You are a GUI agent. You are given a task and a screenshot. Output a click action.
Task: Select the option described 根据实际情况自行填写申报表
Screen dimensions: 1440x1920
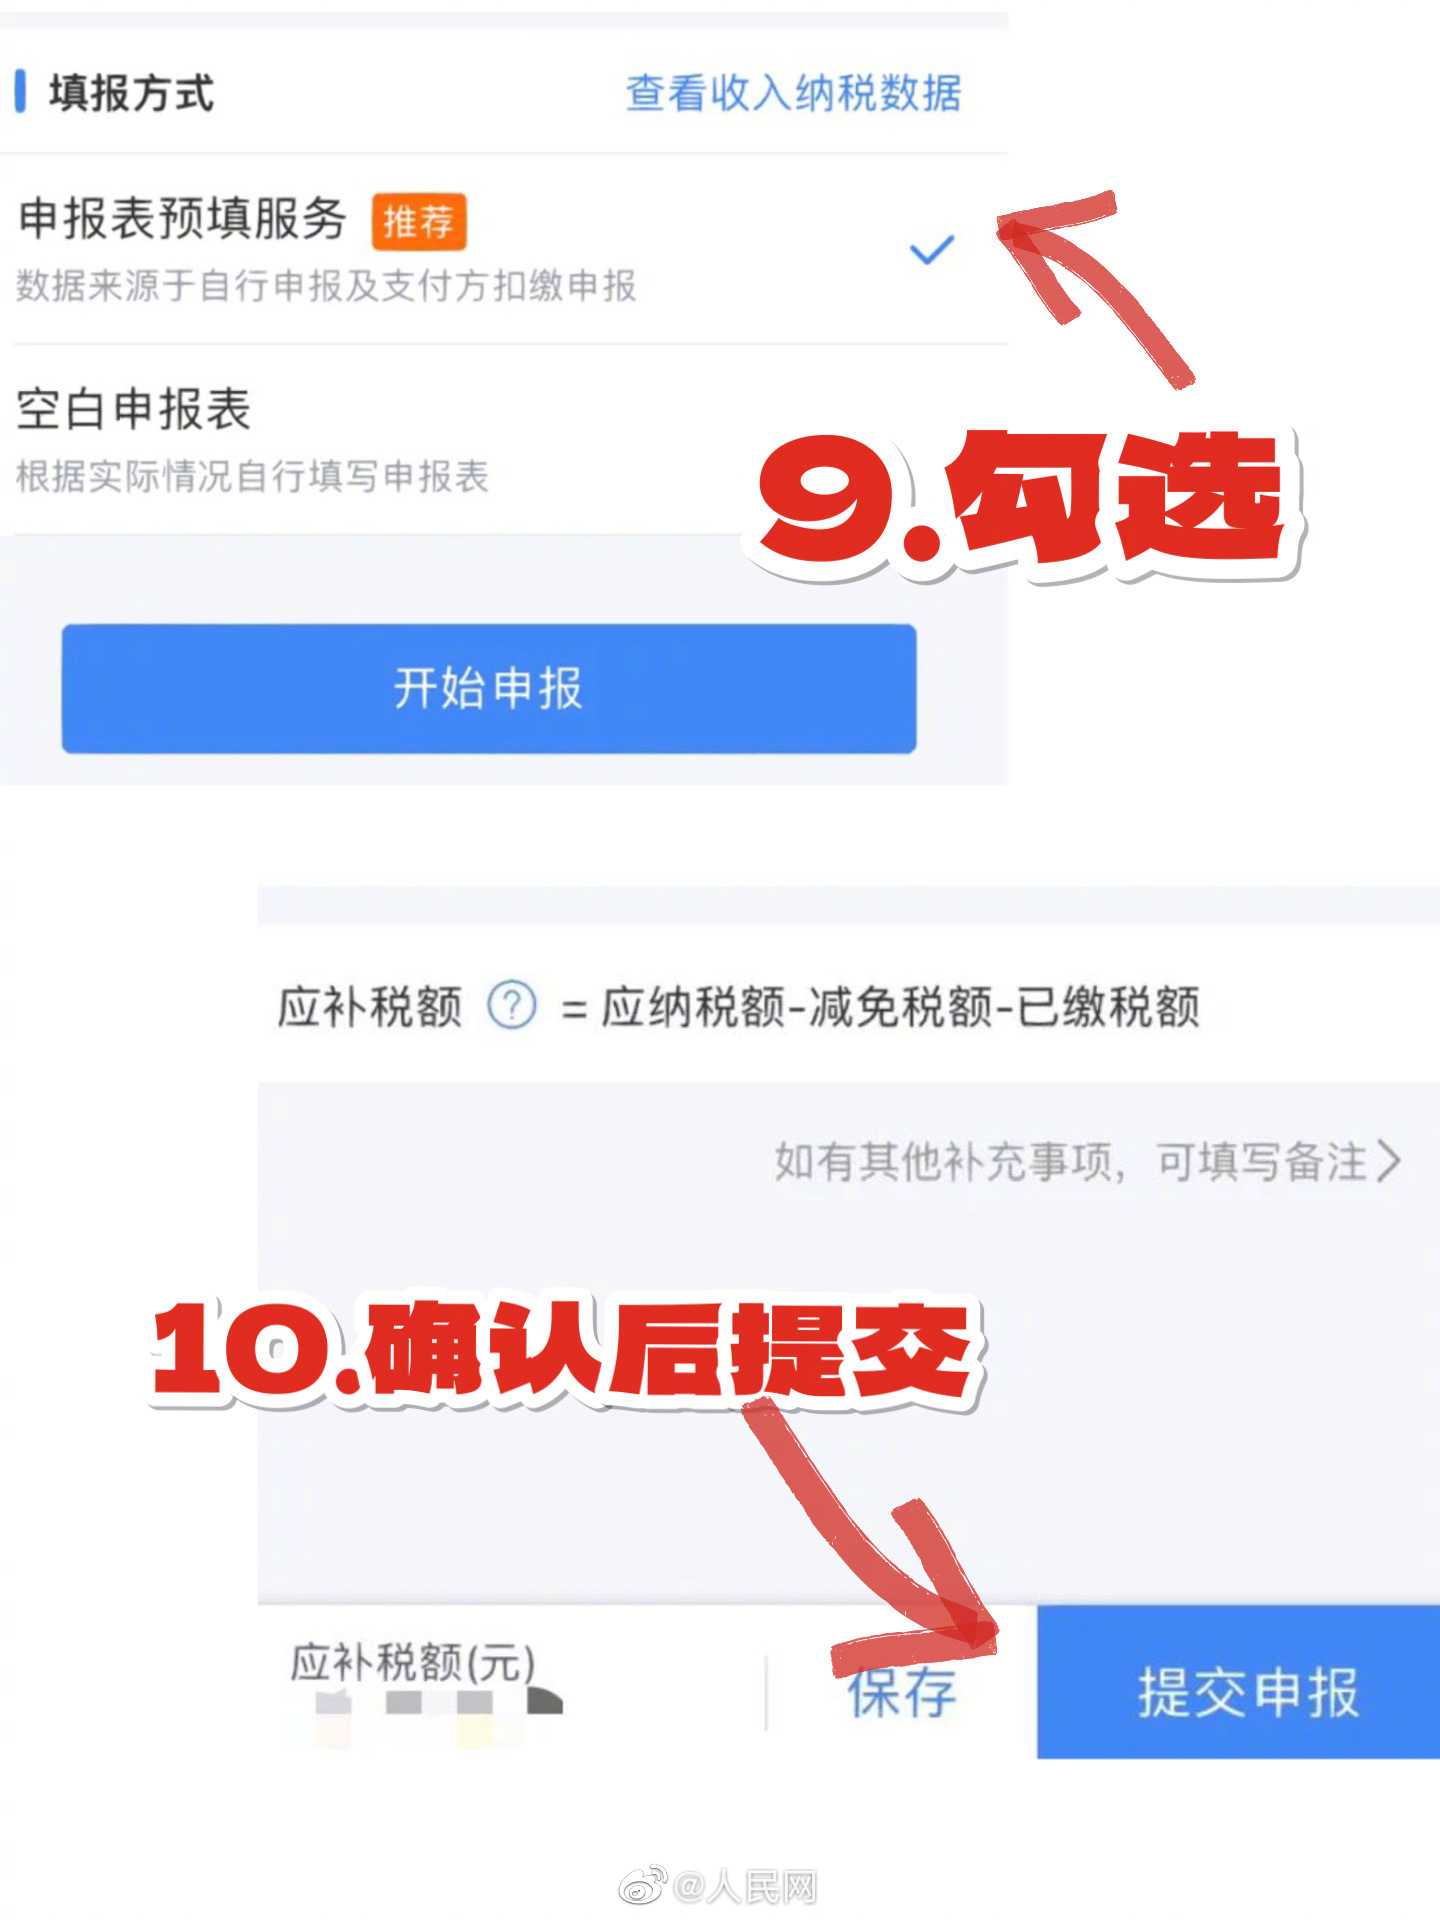[504, 440]
